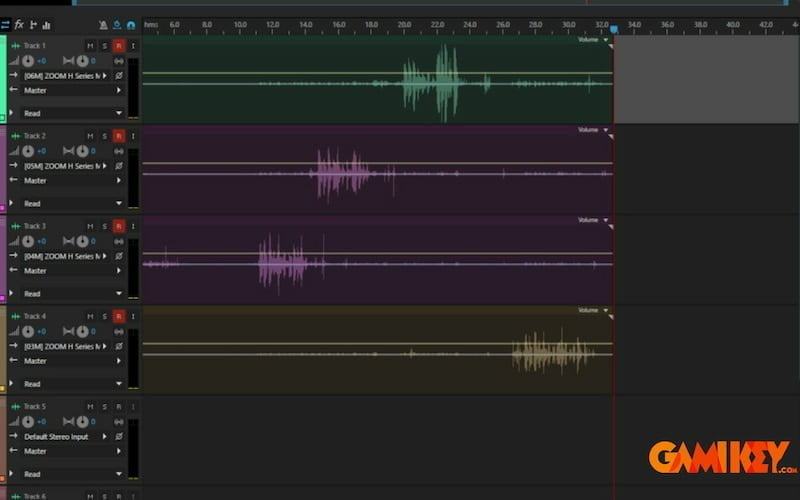The width and height of the screenshot is (800, 500).
Task: Toggle the snapping magnet icon
Action: click(131, 24)
